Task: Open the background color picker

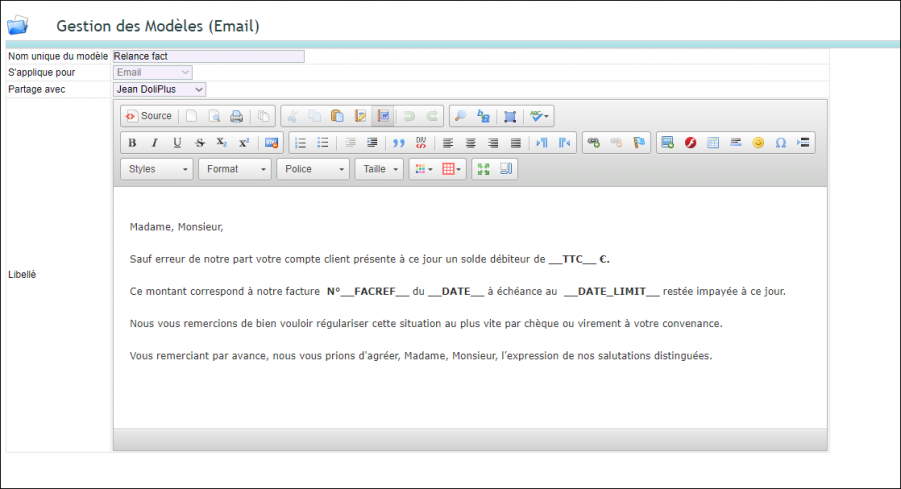Action: (451, 169)
